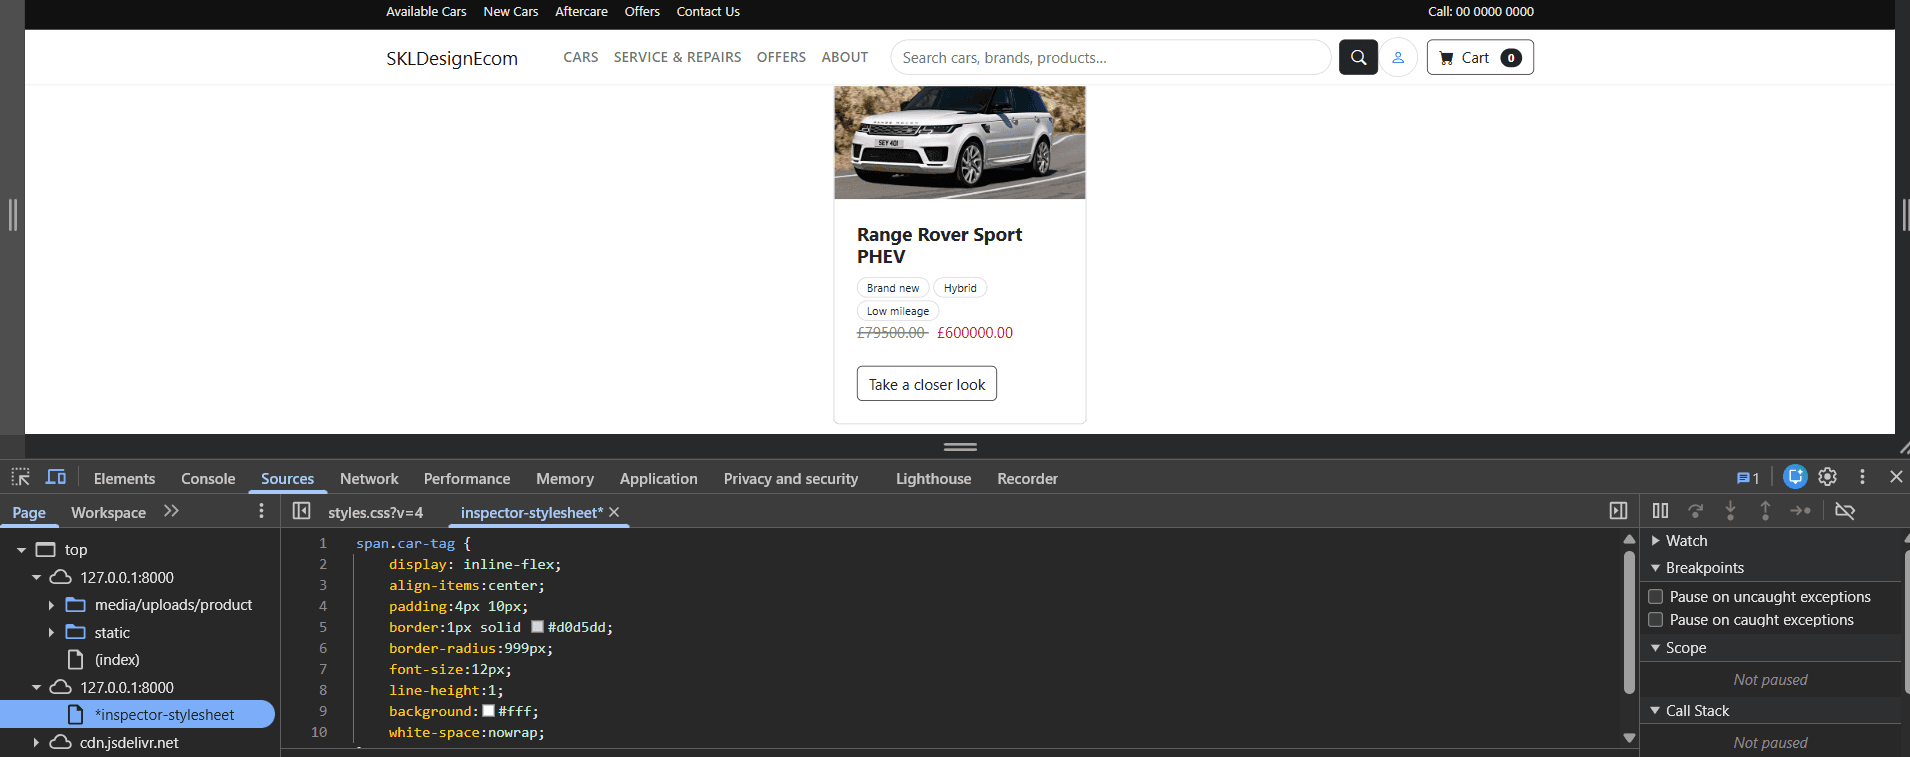This screenshot has height=757, width=1910.
Task: Click the AI assistance icon in DevTools
Action: click(x=1795, y=477)
